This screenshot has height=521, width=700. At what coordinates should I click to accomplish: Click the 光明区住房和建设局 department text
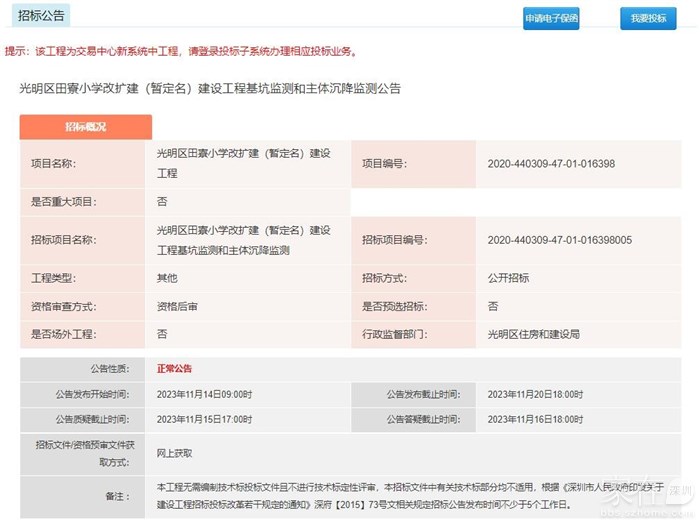(x=533, y=334)
